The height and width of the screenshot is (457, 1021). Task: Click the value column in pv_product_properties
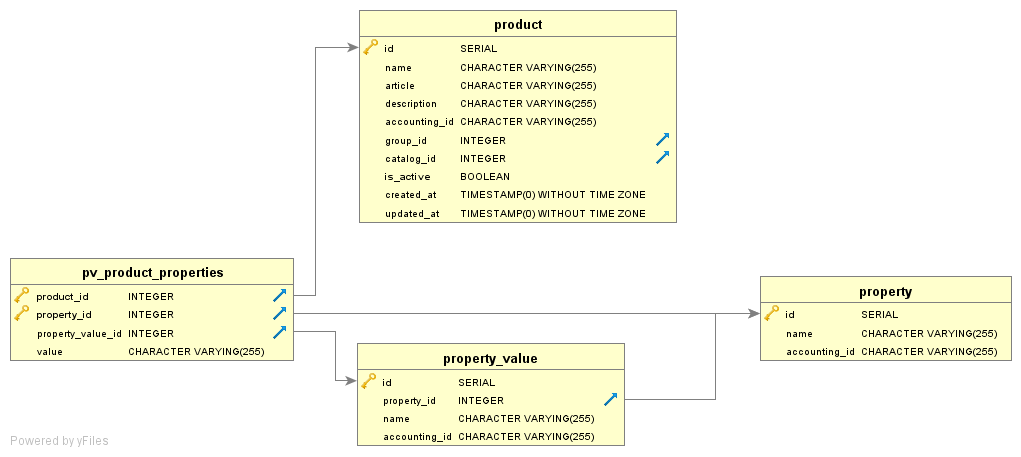click(50, 352)
